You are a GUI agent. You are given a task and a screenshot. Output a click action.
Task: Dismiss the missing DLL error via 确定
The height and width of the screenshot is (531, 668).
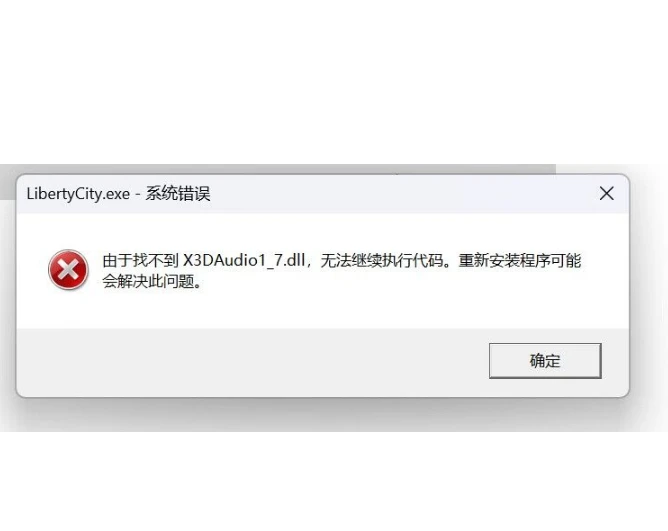point(545,361)
